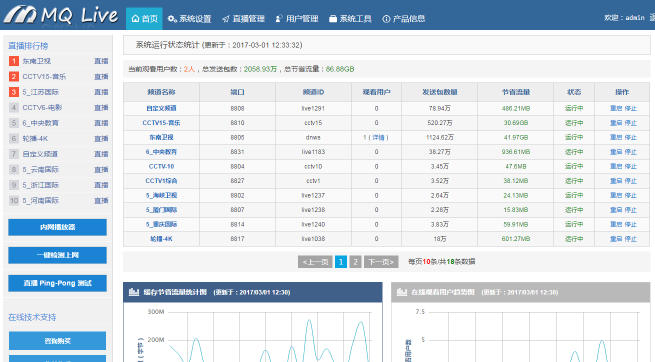Click 直播 link beside 东南卫视 in ranking
655x362 pixels.
click(101, 61)
